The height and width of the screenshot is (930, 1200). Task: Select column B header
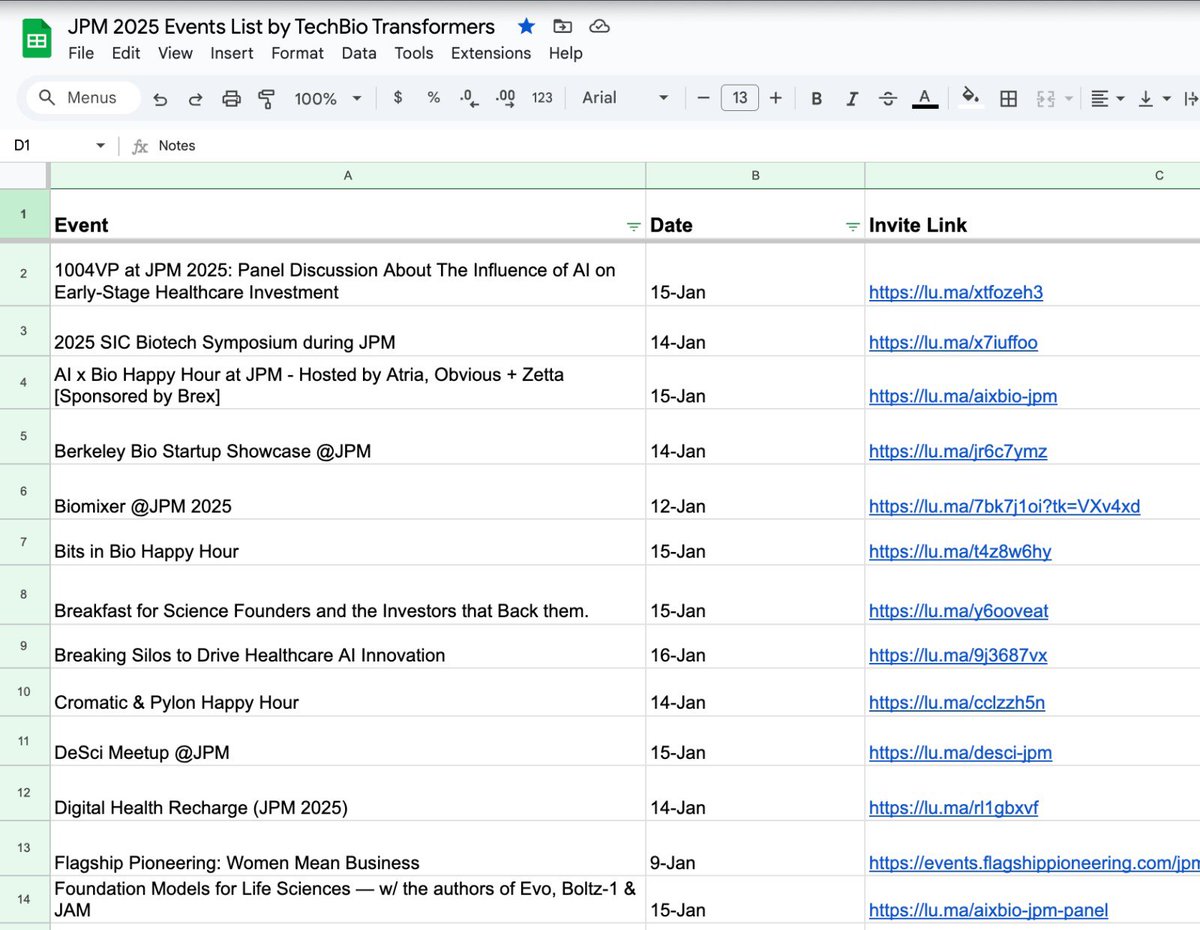click(755, 175)
